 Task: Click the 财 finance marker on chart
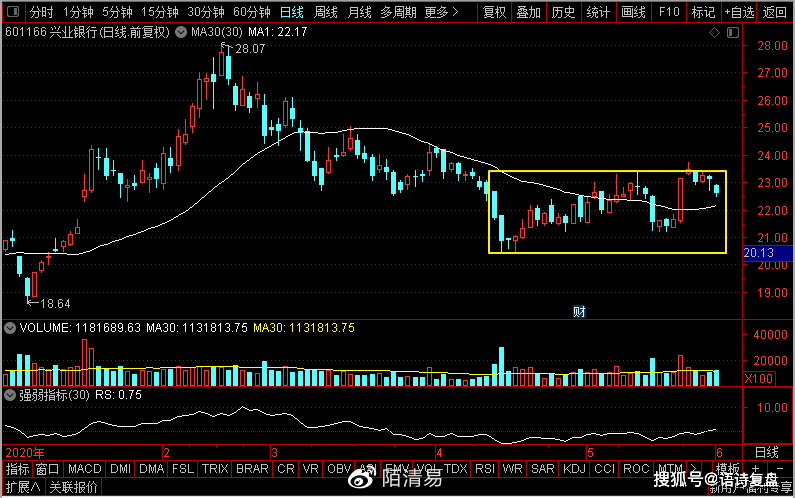click(x=578, y=311)
